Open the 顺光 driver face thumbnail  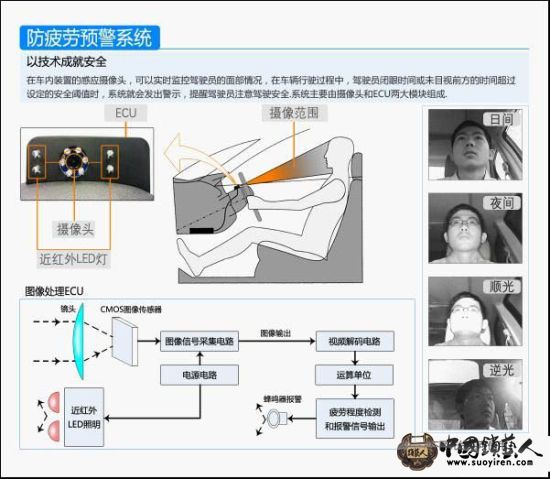pos(475,311)
